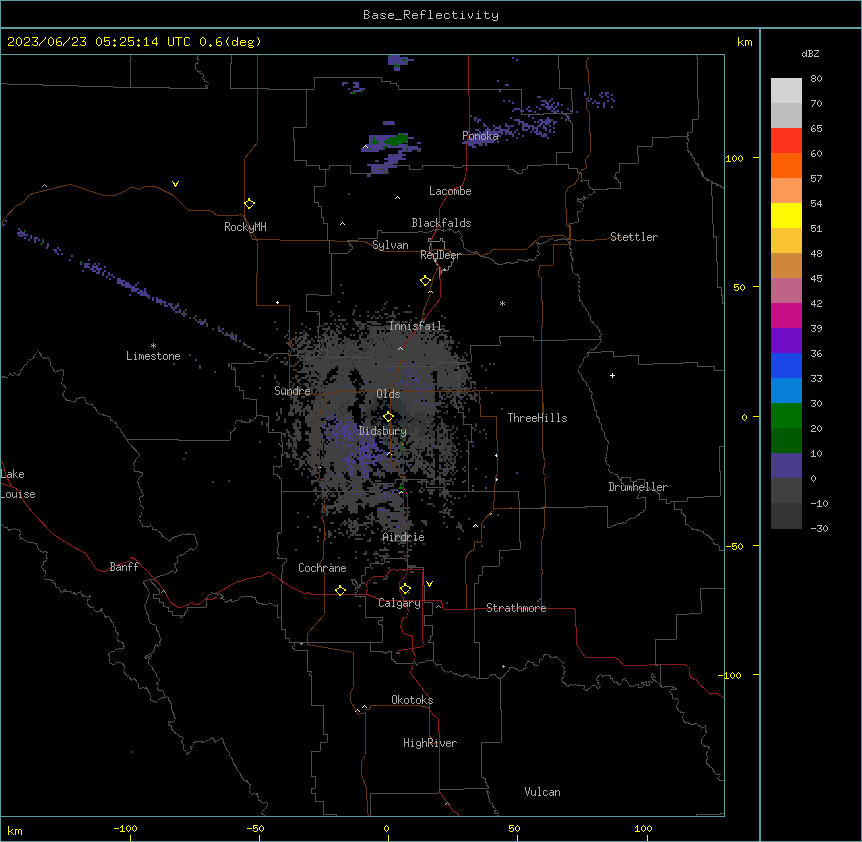Select the yellow V marker northwest of RockyMH
This screenshot has height=842, width=862.
175,184
